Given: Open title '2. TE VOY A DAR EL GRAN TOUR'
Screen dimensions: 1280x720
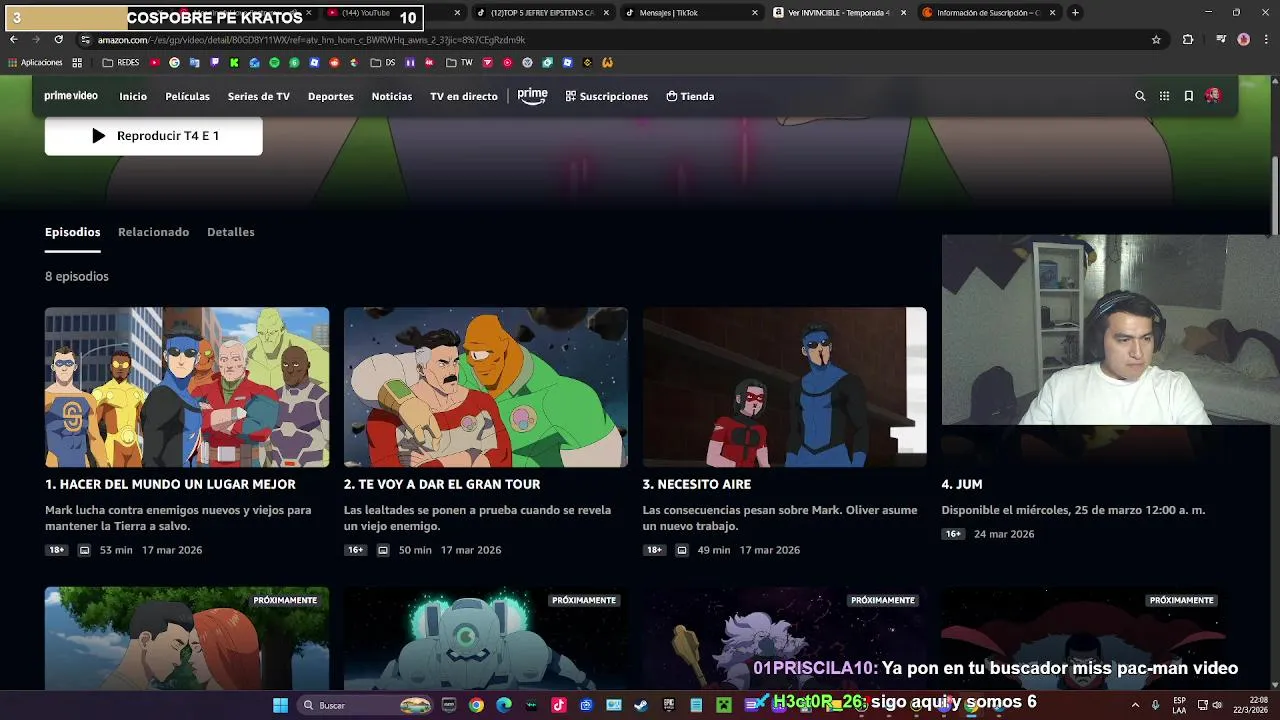Looking at the screenshot, I should pos(442,484).
